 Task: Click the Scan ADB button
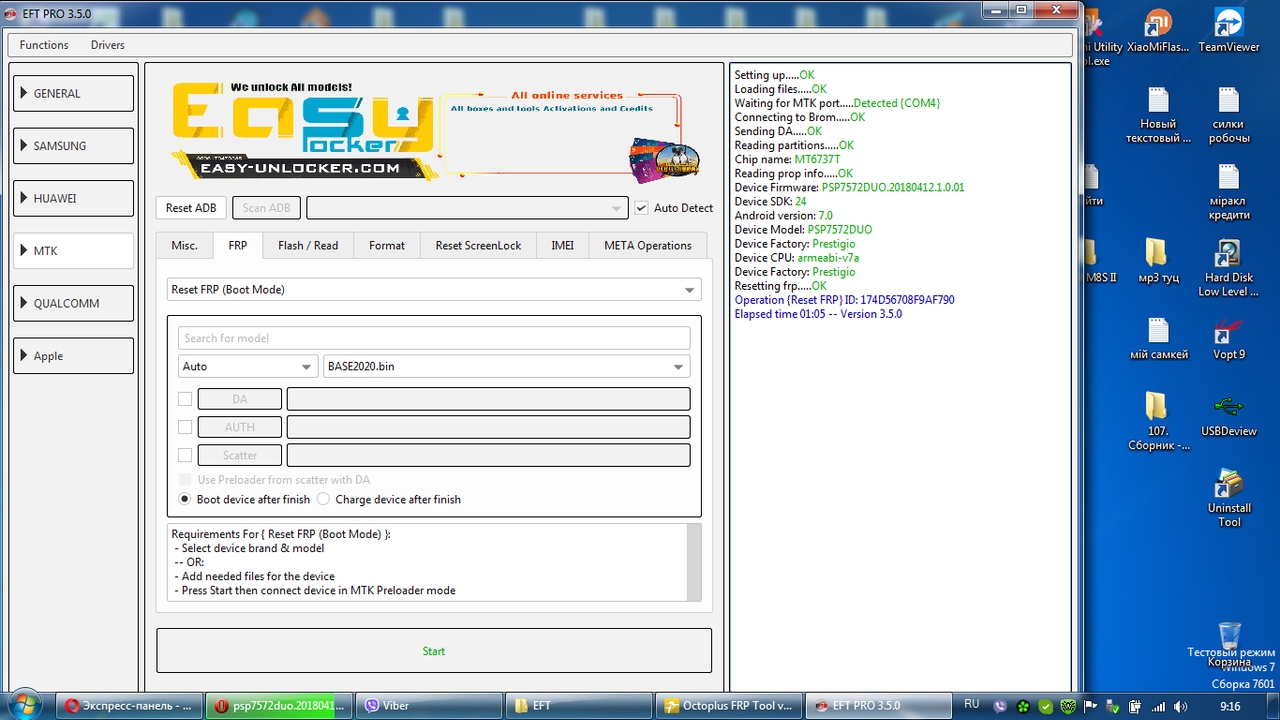[267, 208]
